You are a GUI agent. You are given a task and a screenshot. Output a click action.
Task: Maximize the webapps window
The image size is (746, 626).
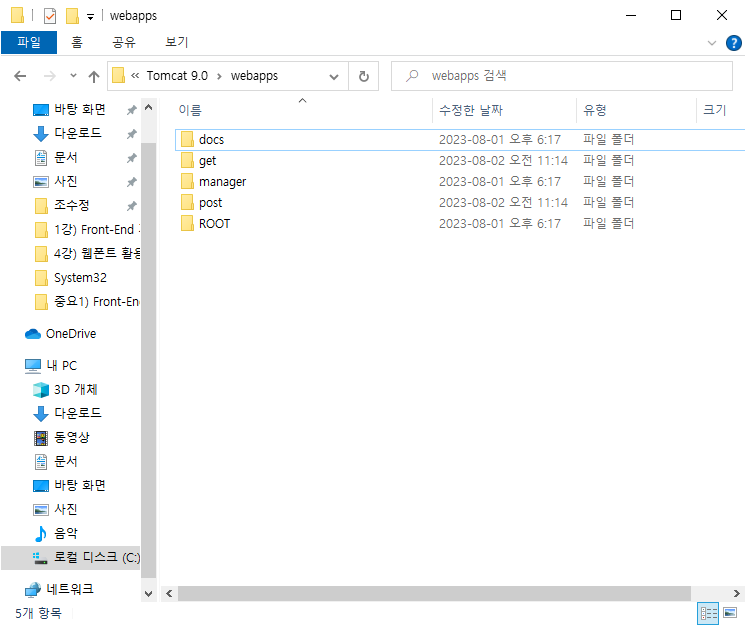[676, 16]
